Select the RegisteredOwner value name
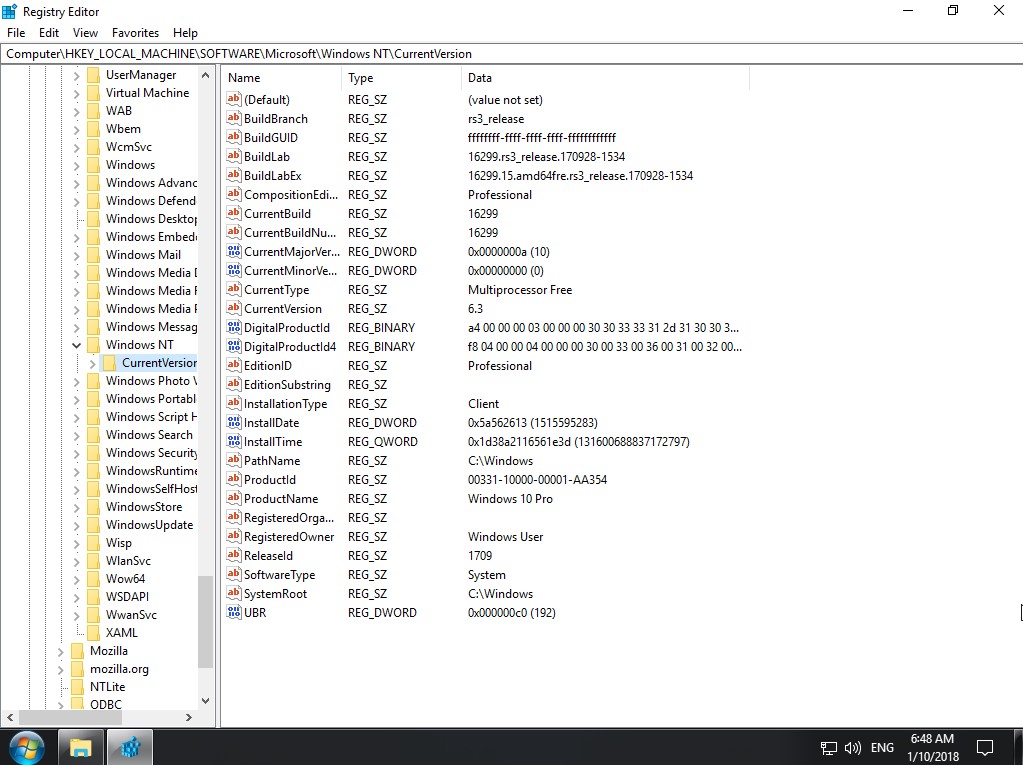 [x=289, y=537]
